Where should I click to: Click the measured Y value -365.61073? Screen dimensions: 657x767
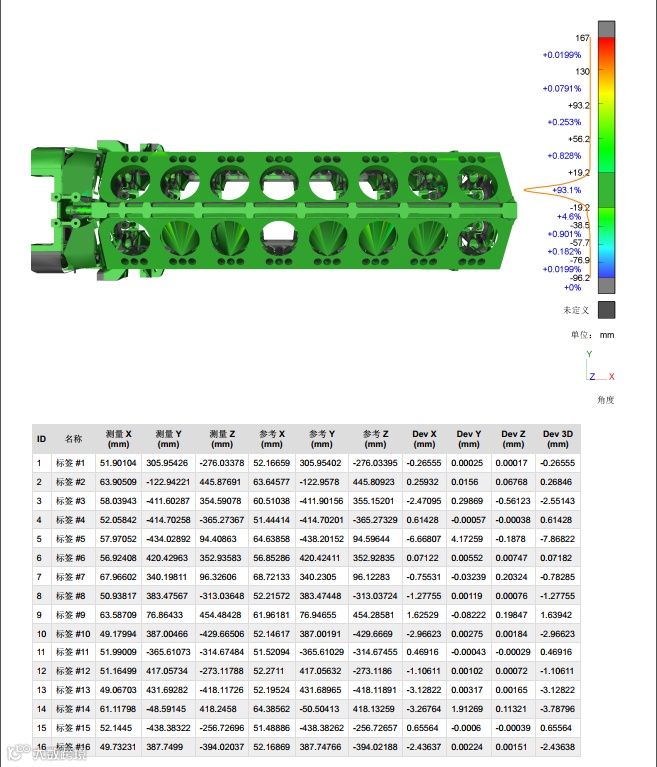168,652
